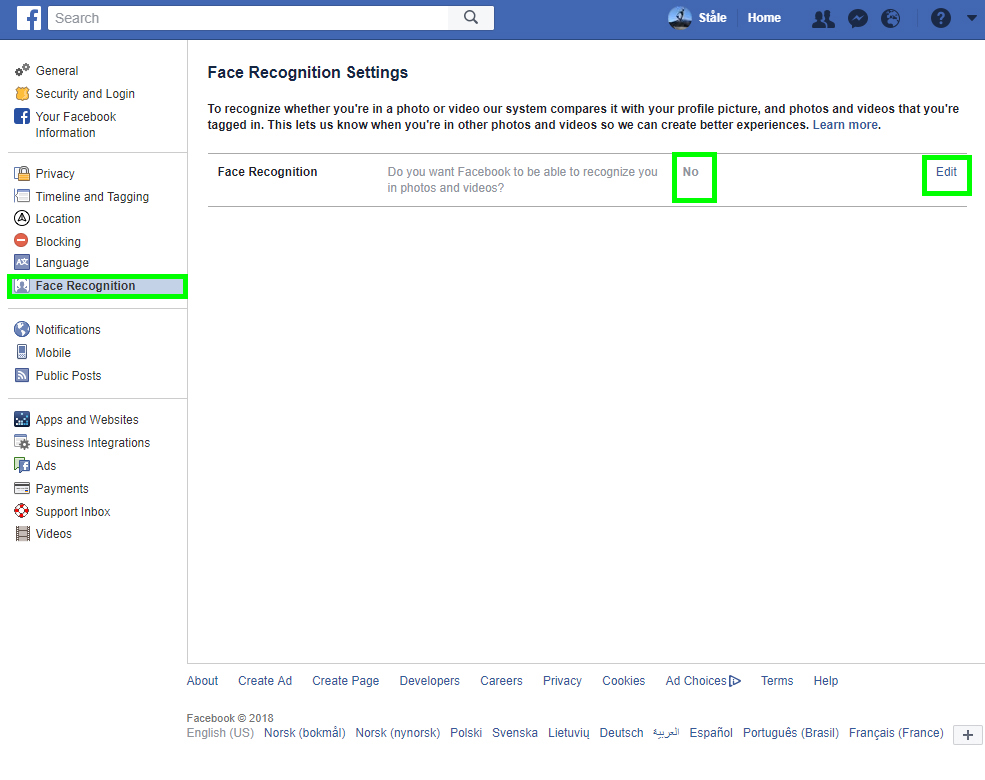Viewport: 985px width, 780px height.
Task: Go to Home in top bar
Action: pyautogui.click(x=764, y=18)
